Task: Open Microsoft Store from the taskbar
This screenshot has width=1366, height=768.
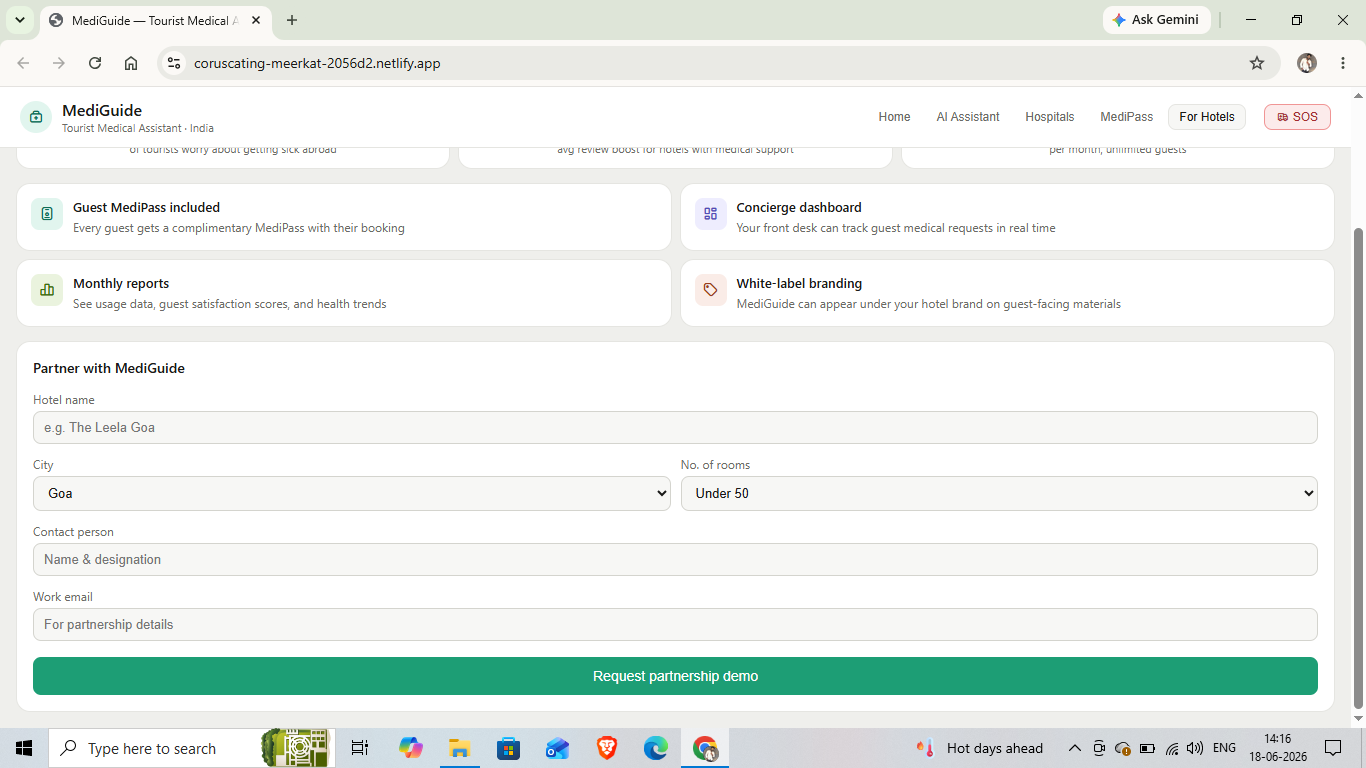Action: point(508,748)
